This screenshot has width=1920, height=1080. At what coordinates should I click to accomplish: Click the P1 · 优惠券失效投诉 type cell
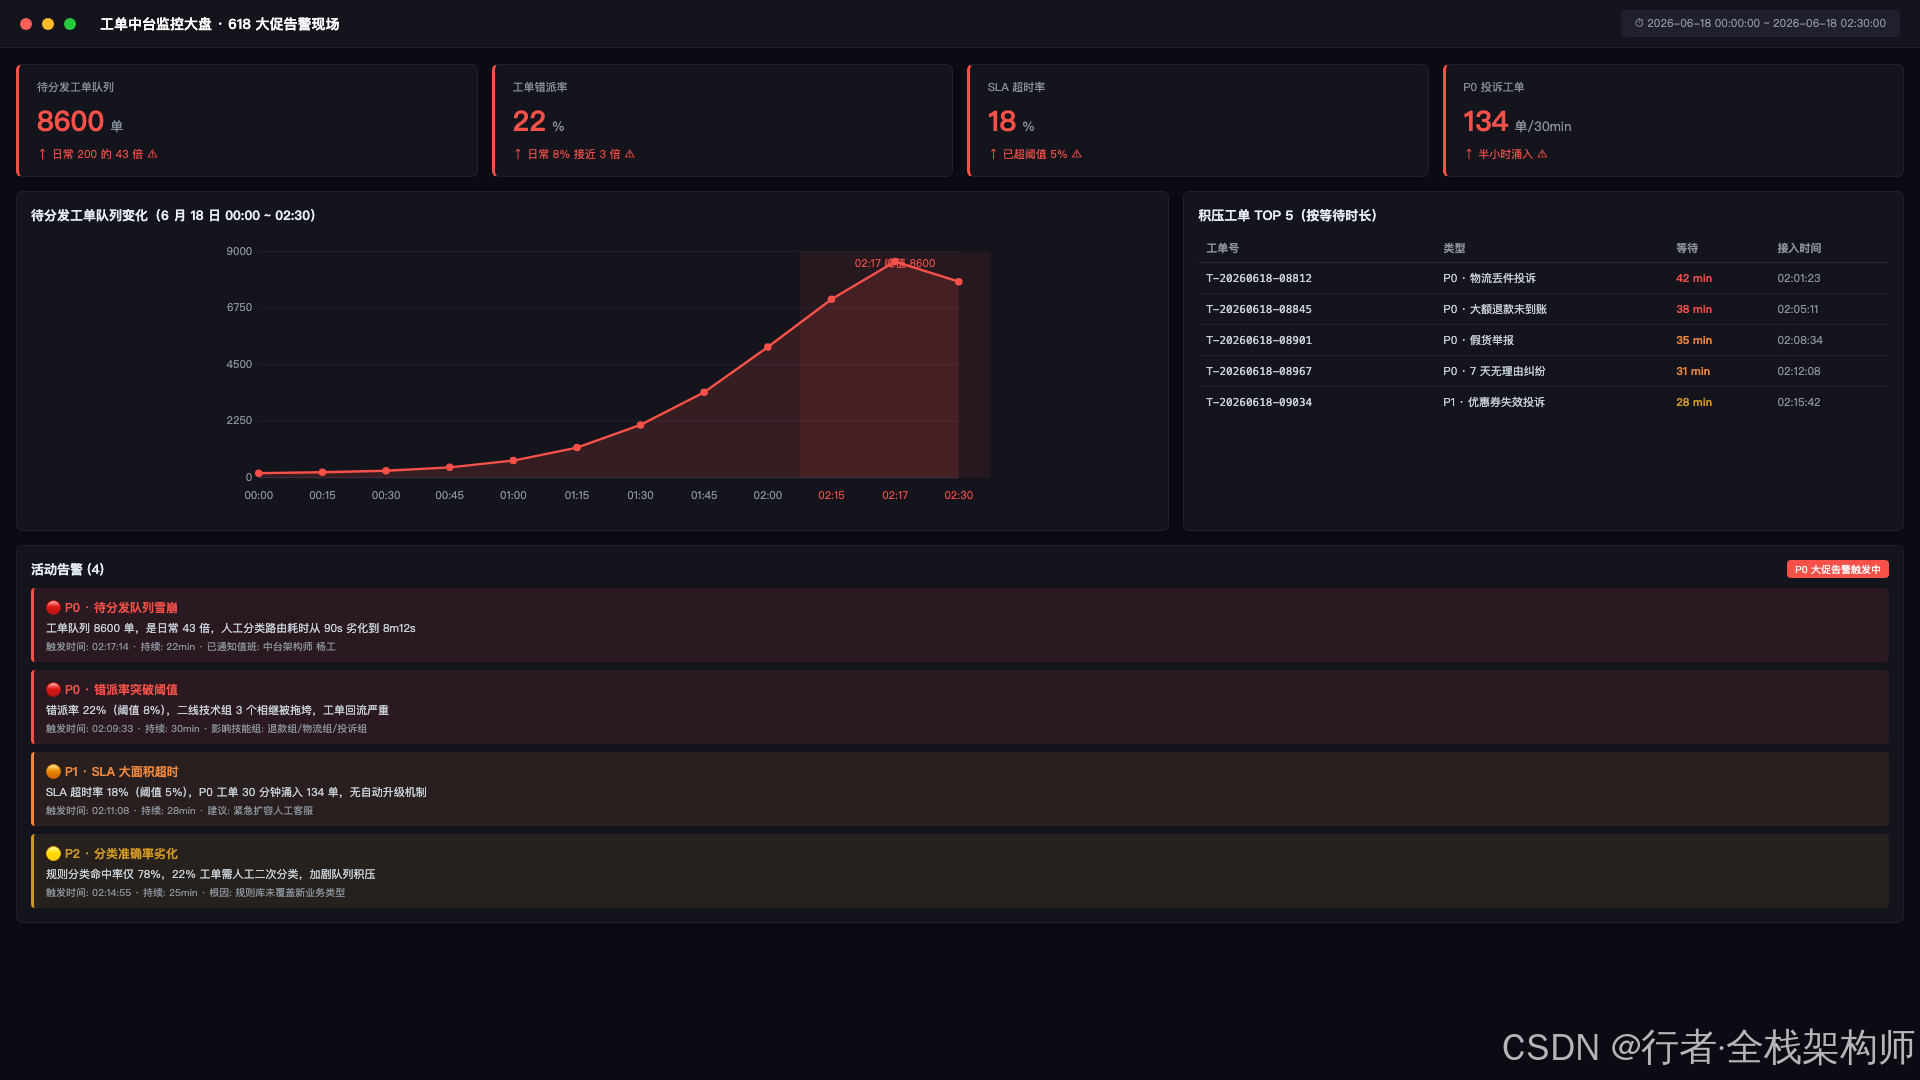click(1494, 403)
